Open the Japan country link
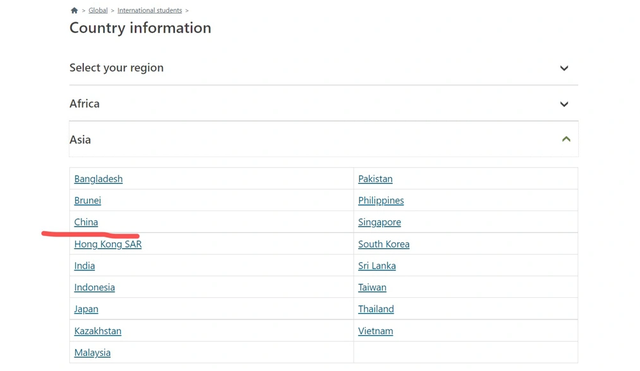The width and height of the screenshot is (640, 371). (x=86, y=309)
